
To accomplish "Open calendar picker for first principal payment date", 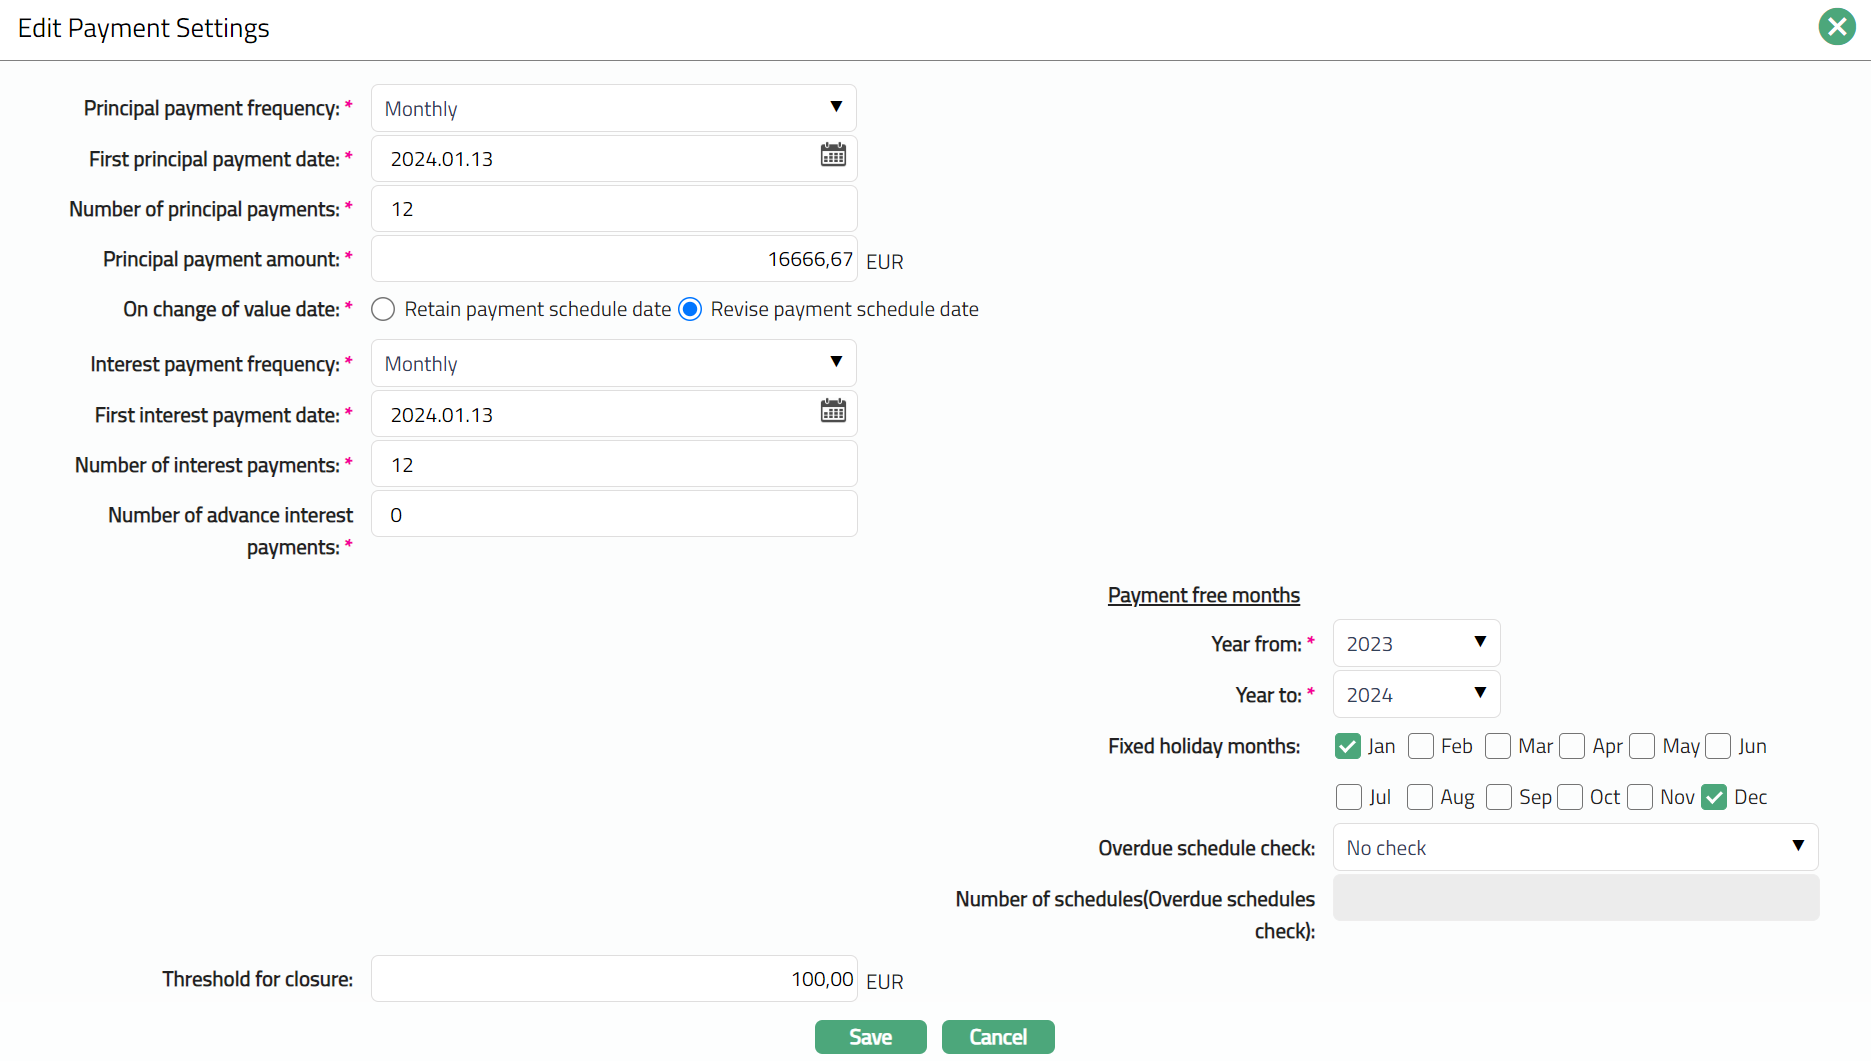I will tap(833, 155).
